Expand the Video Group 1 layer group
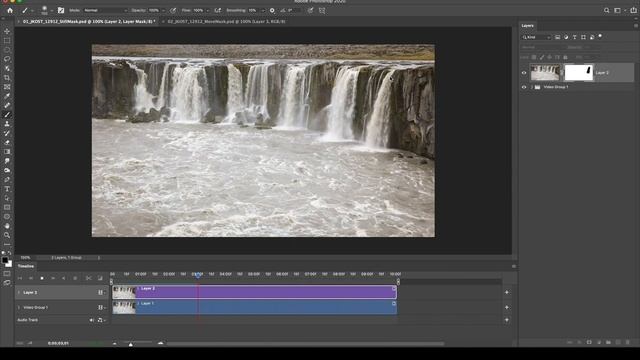Viewport: 640px width, 360px height. point(532,87)
